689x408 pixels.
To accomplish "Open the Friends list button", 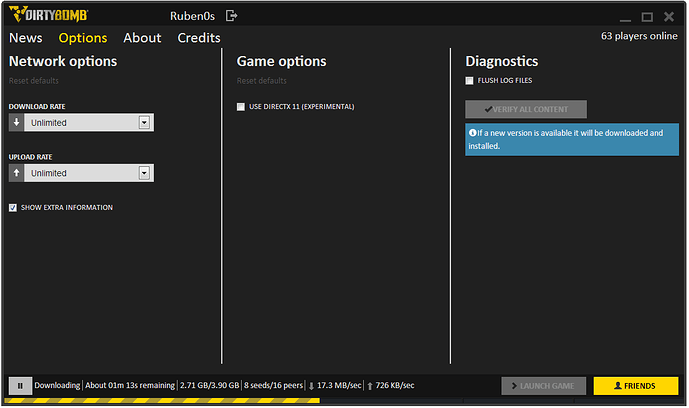I will tap(636, 385).
